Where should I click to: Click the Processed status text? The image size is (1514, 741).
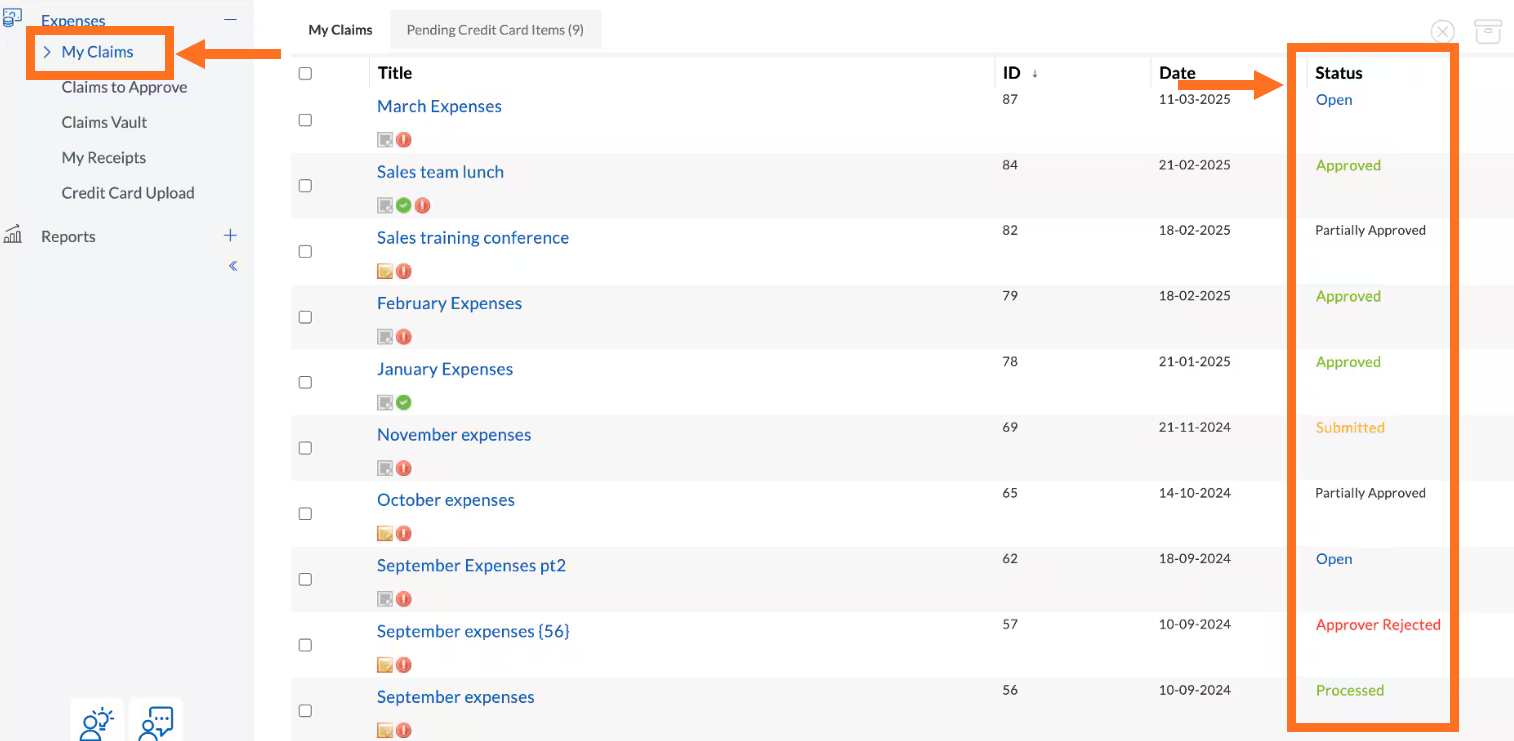[1350, 691]
